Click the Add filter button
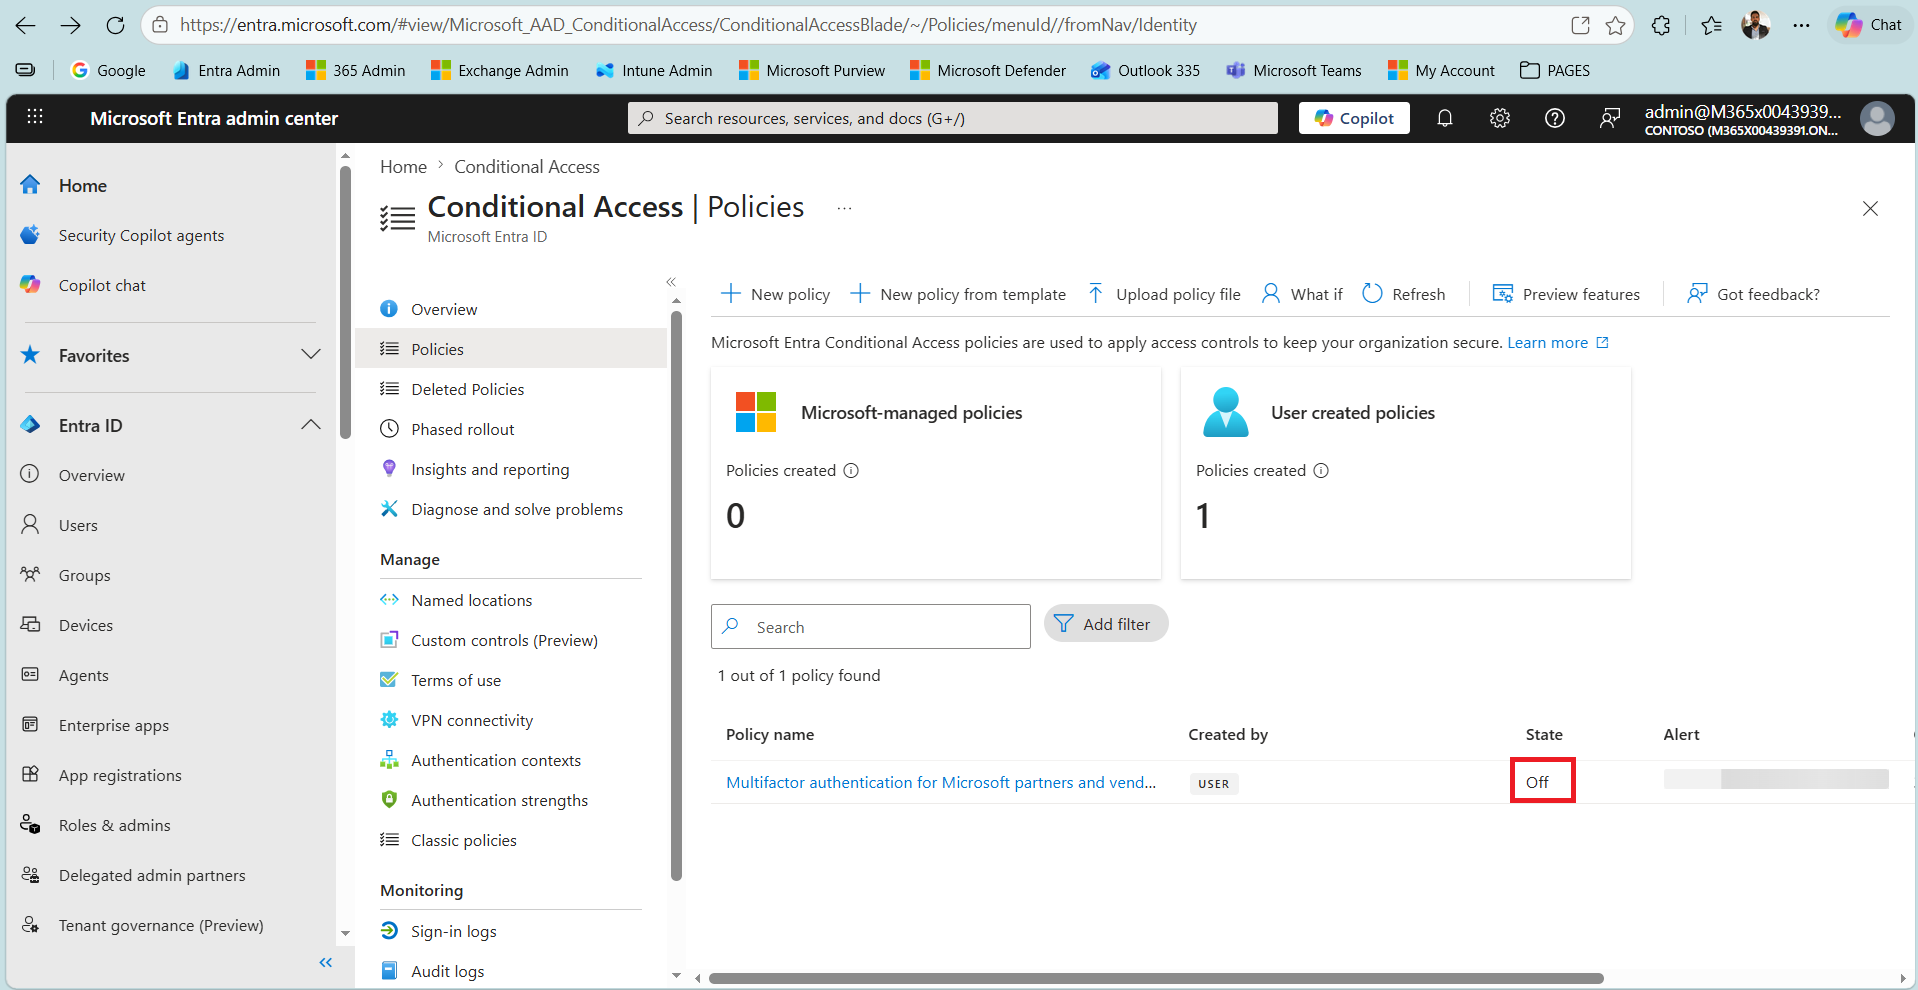Screen dimensions: 1918x990 click(x=1106, y=624)
